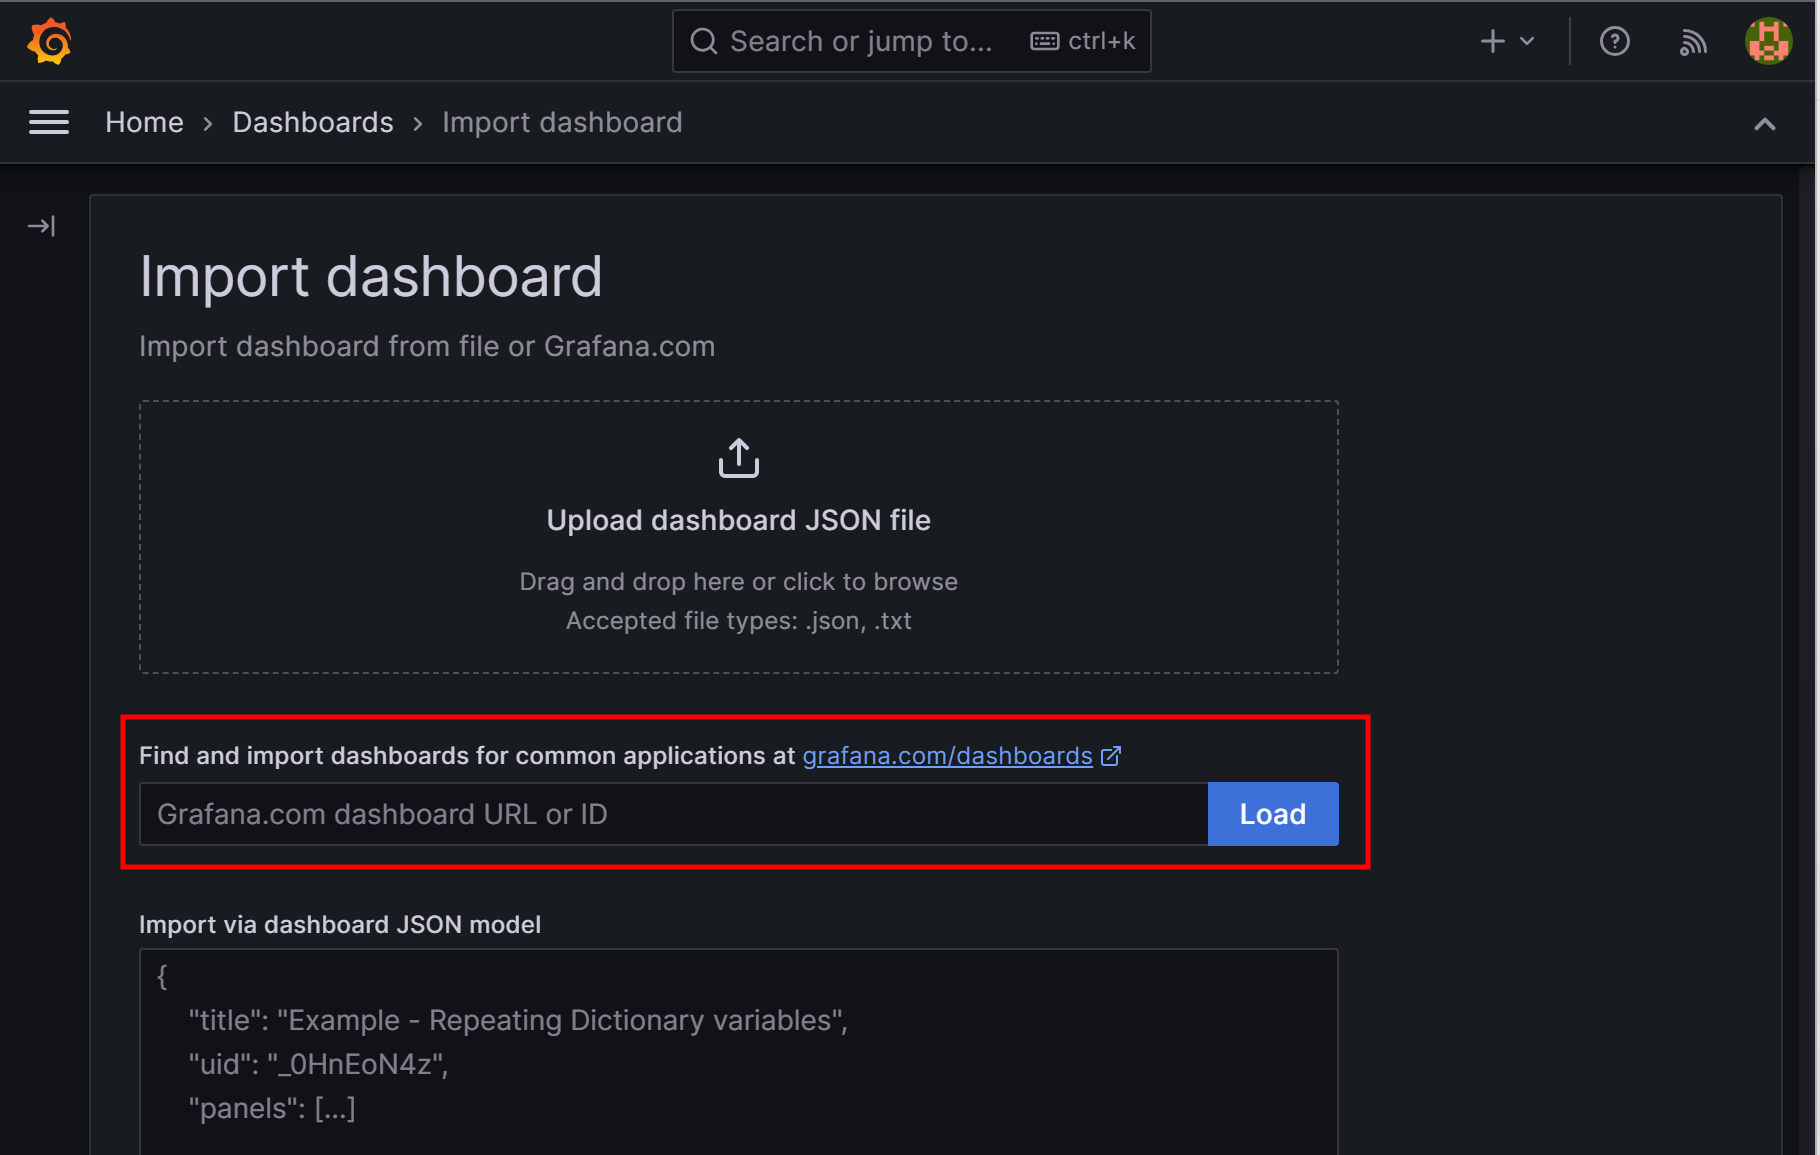Image resolution: width=1820 pixels, height=1155 pixels.
Task: Click into the dashboard JSON model textarea
Action: point(739,1052)
